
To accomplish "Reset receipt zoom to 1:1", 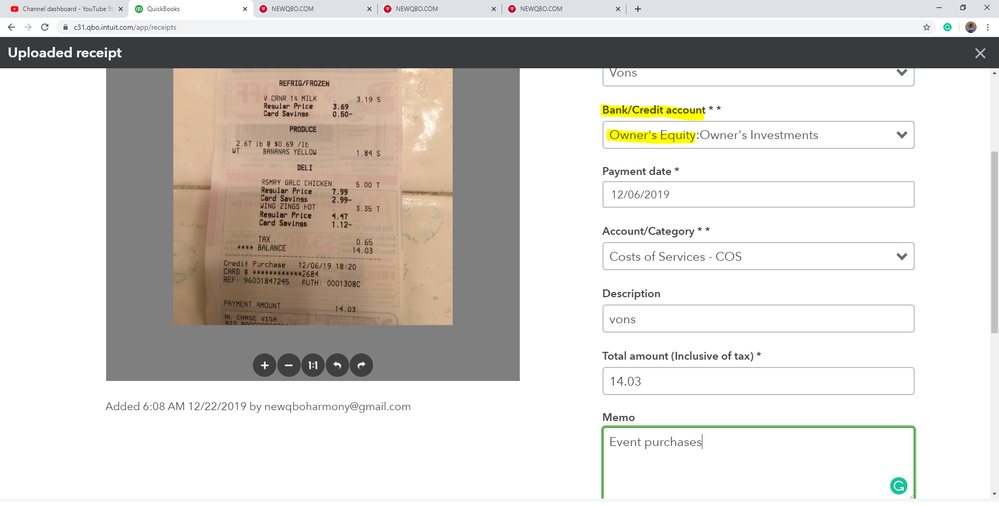I will [x=313, y=366].
